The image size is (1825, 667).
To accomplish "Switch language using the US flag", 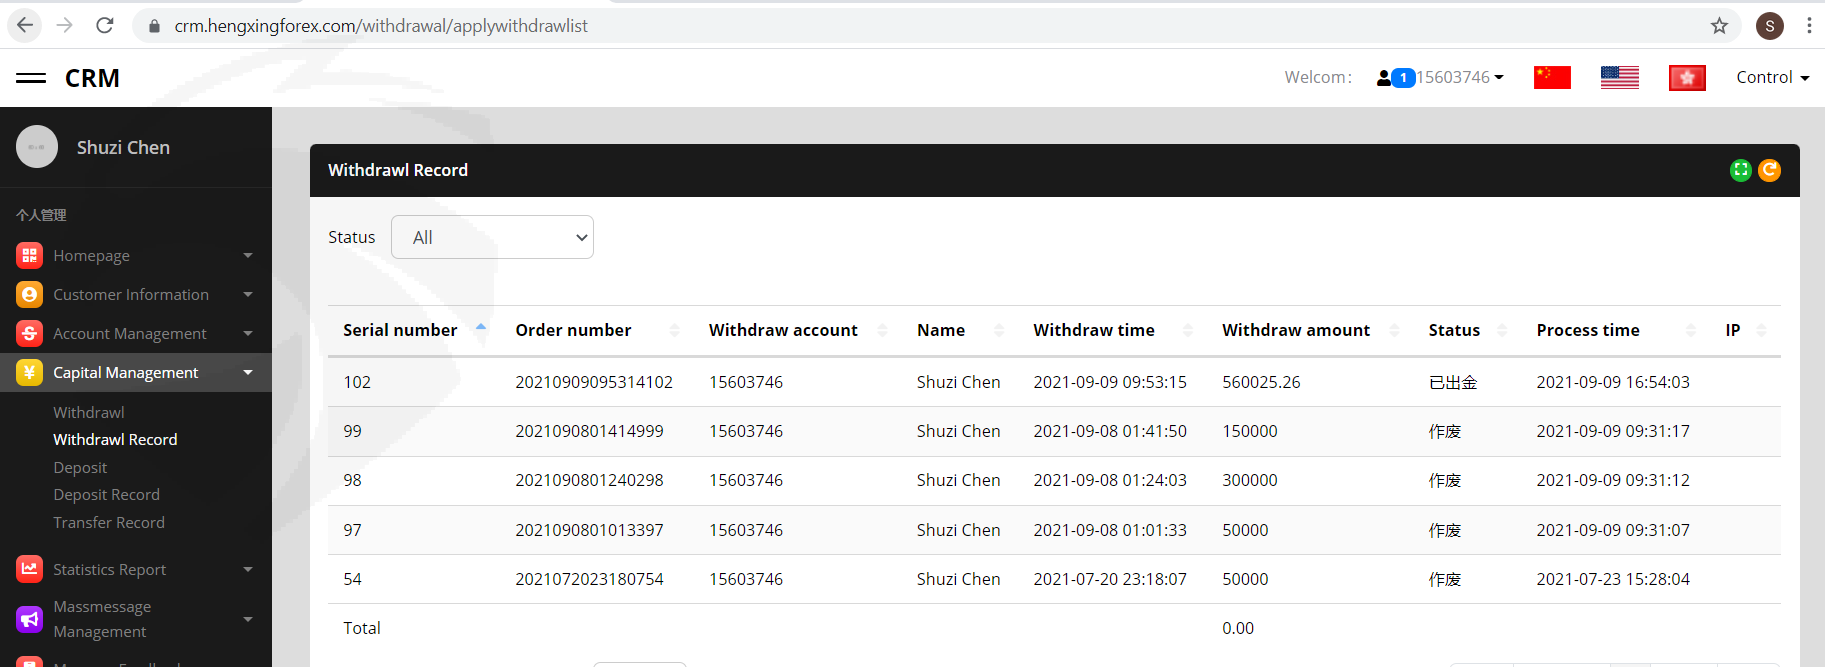I will click(1619, 77).
